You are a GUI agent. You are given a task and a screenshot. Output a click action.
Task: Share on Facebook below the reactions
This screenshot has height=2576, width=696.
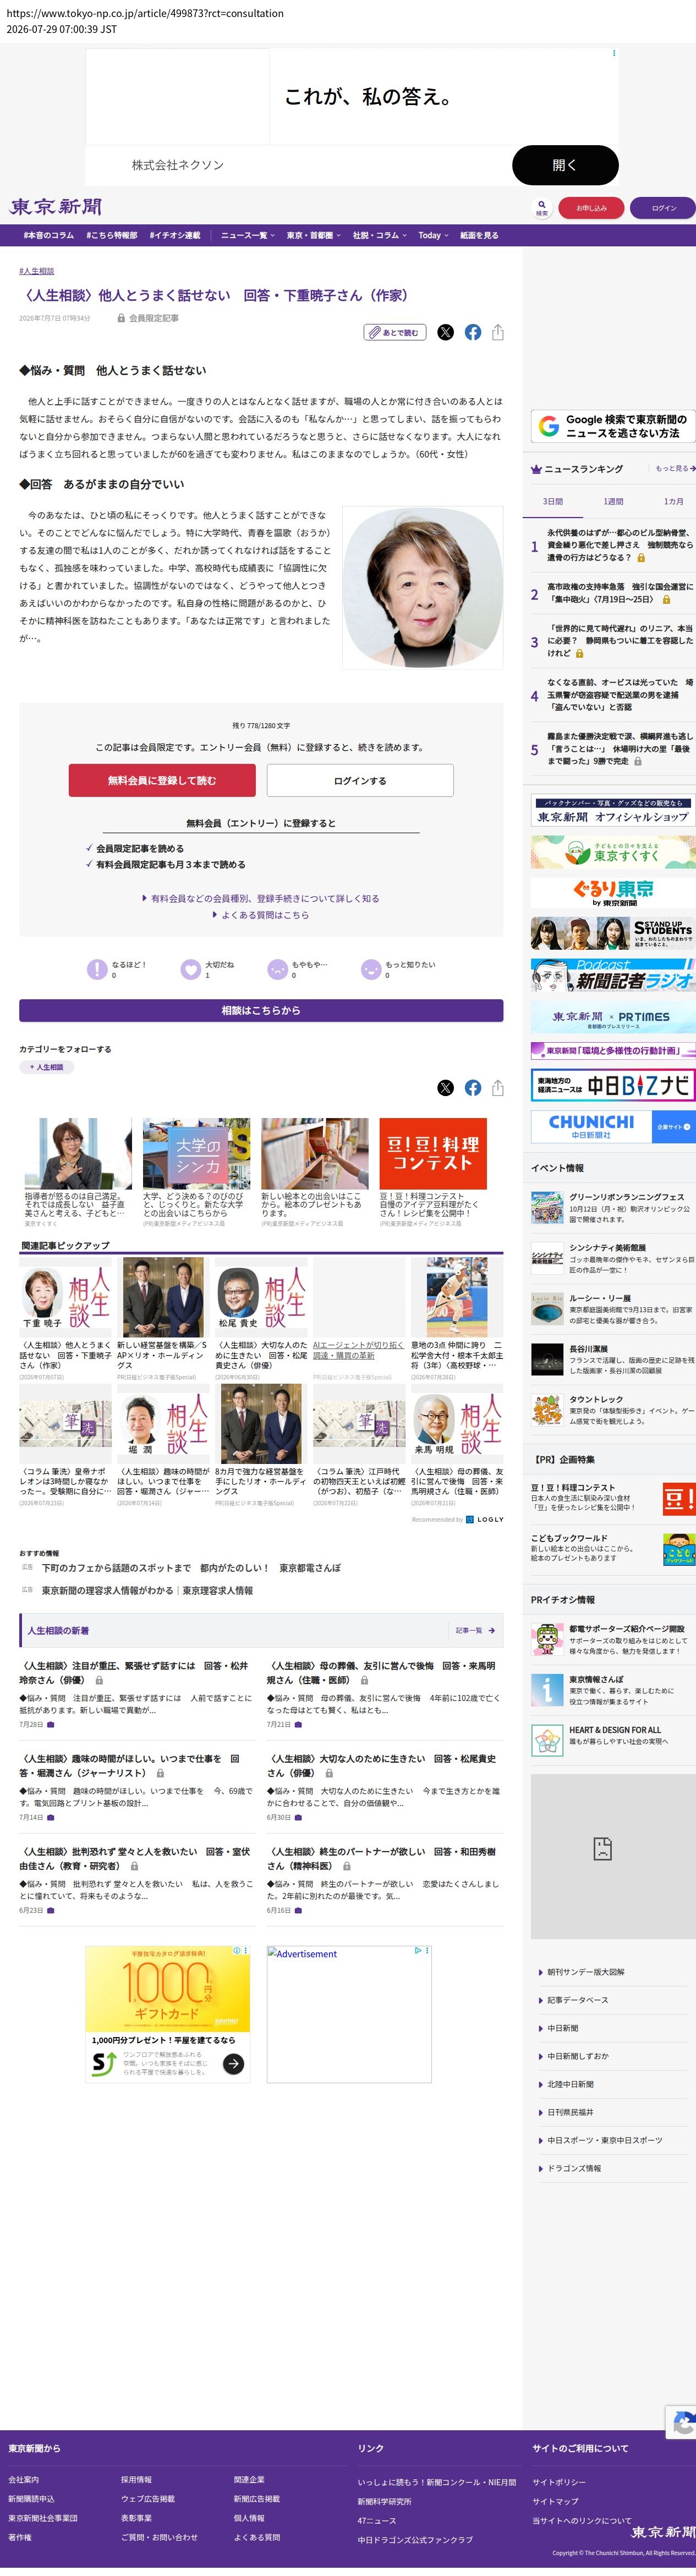click(x=473, y=1088)
